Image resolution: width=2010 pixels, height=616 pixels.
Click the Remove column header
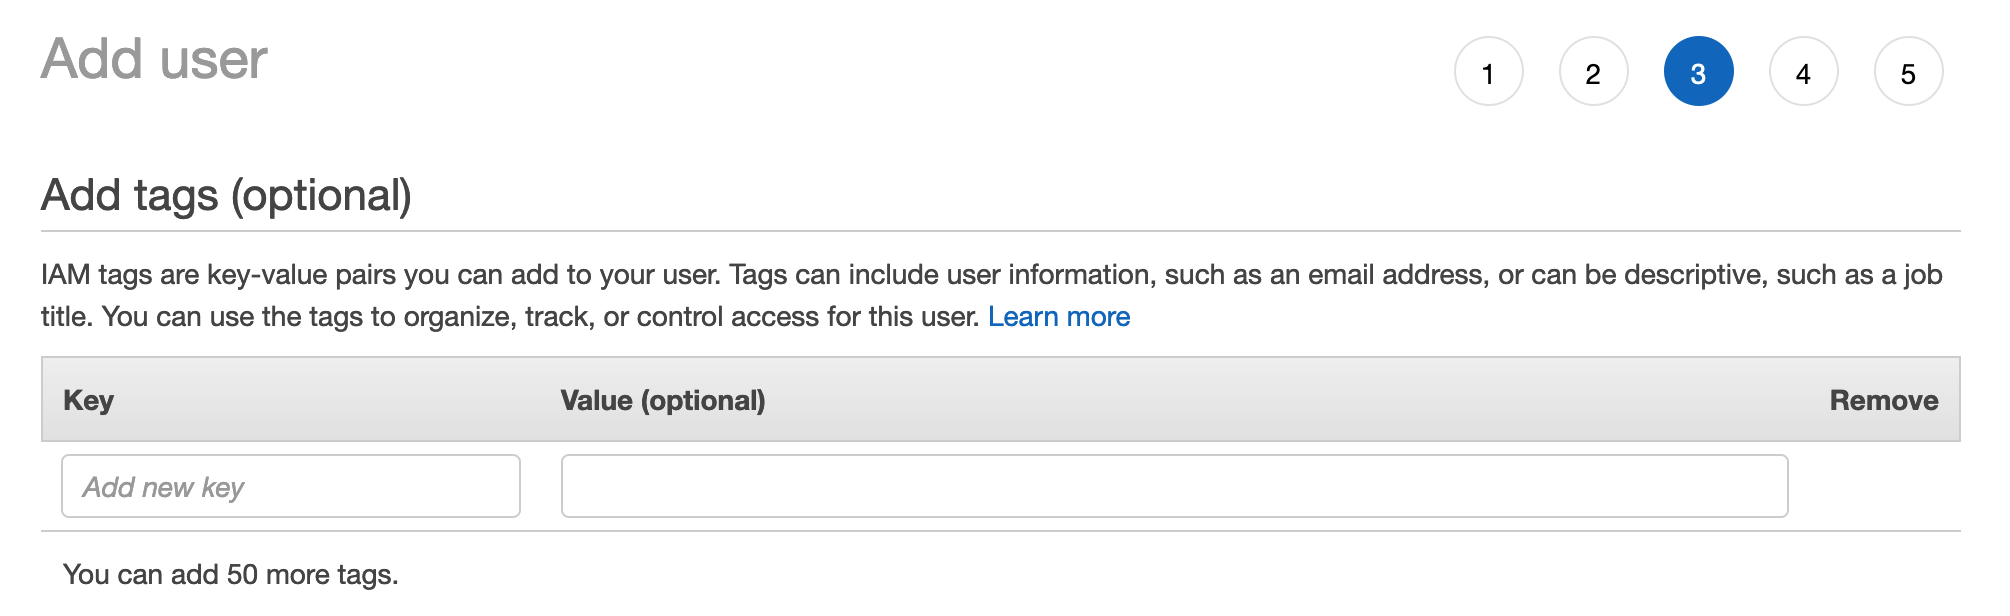point(1883,400)
